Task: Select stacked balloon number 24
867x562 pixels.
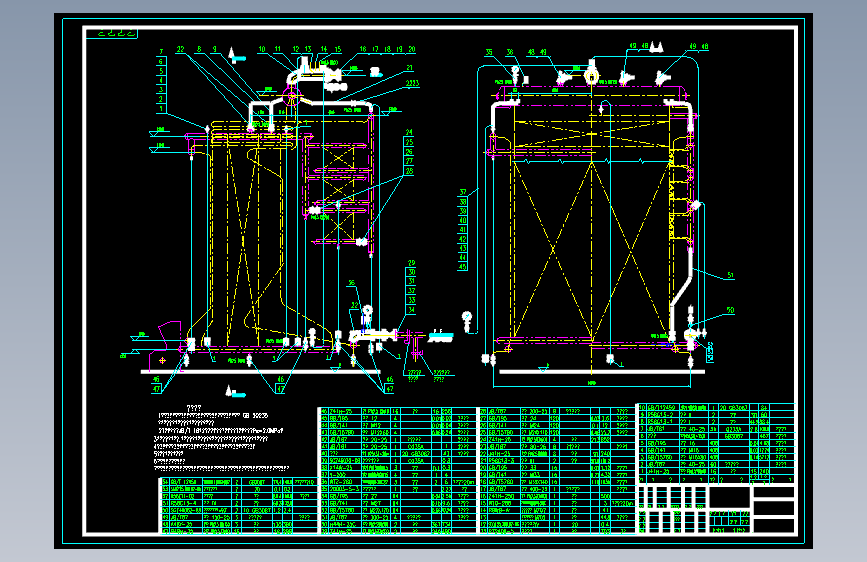Action: 409,132
